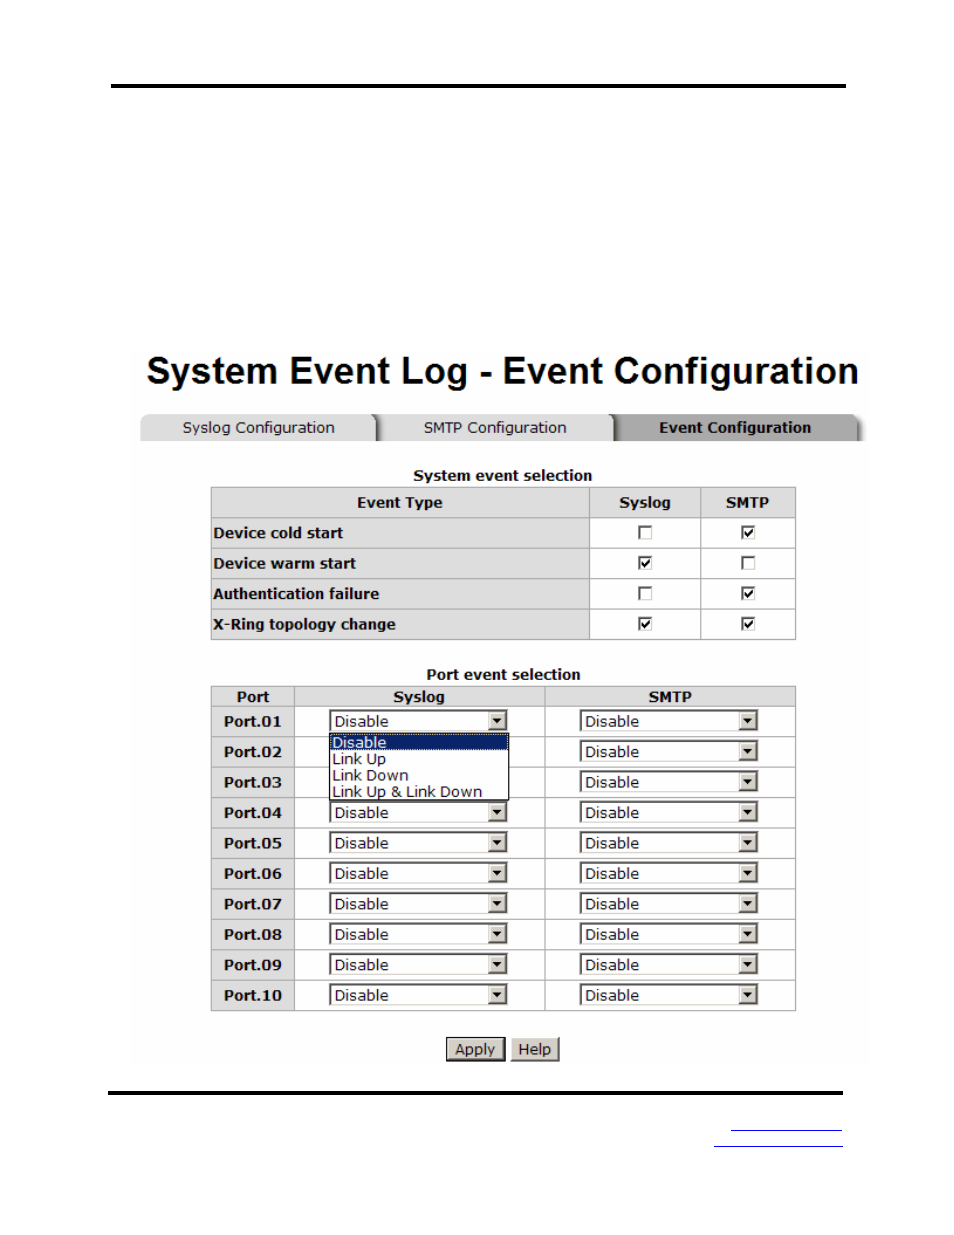This screenshot has width=954, height=1235.
Task: Open the Syslog Configuration tab
Action: click(258, 427)
